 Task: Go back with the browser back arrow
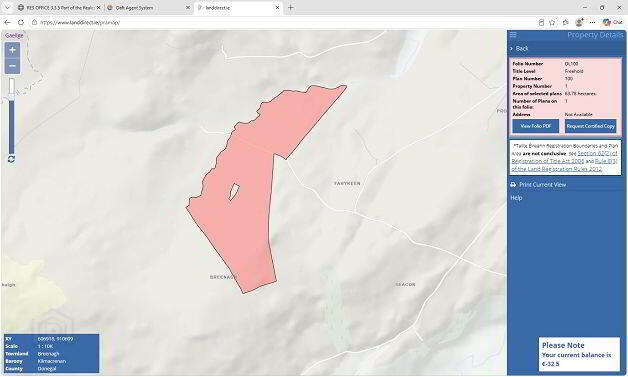(x=7, y=22)
